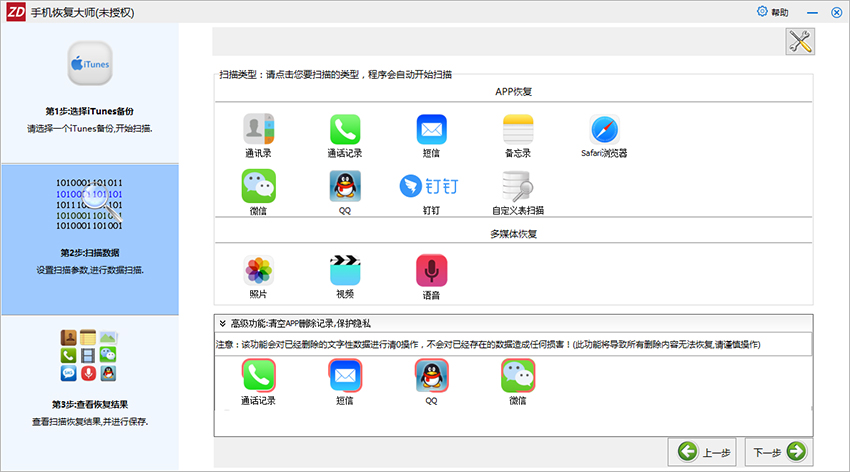Click the ZD application logo
The width and height of the screenshot is (850, 472).
point(15,12)
